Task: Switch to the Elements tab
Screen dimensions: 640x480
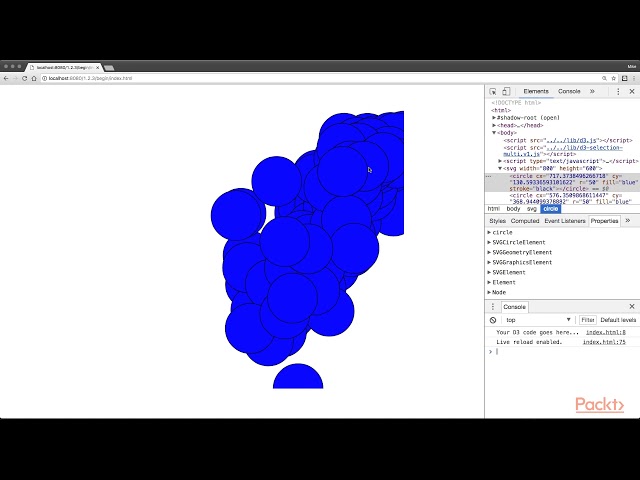Action: [x=536, y=91]
